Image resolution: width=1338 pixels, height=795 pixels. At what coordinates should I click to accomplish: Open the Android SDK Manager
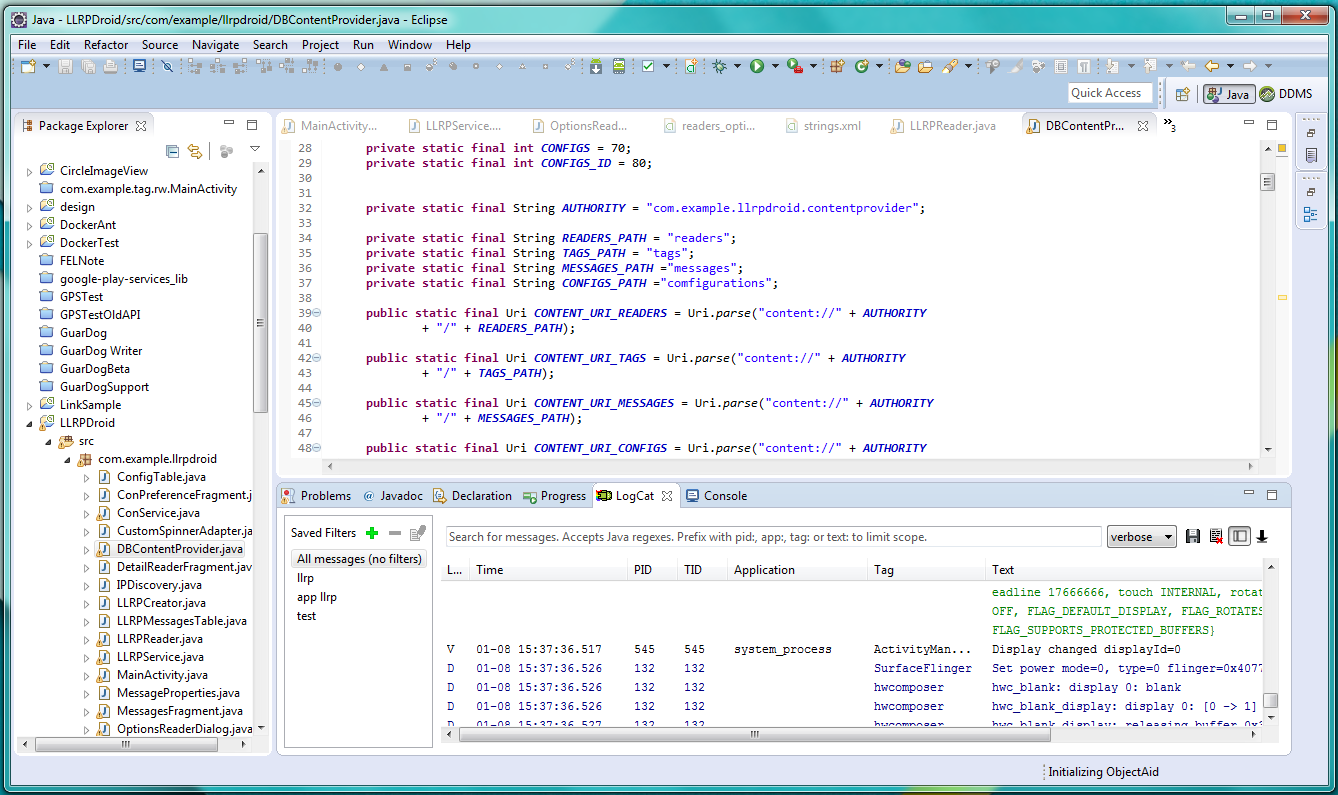[x=596, y=66]
